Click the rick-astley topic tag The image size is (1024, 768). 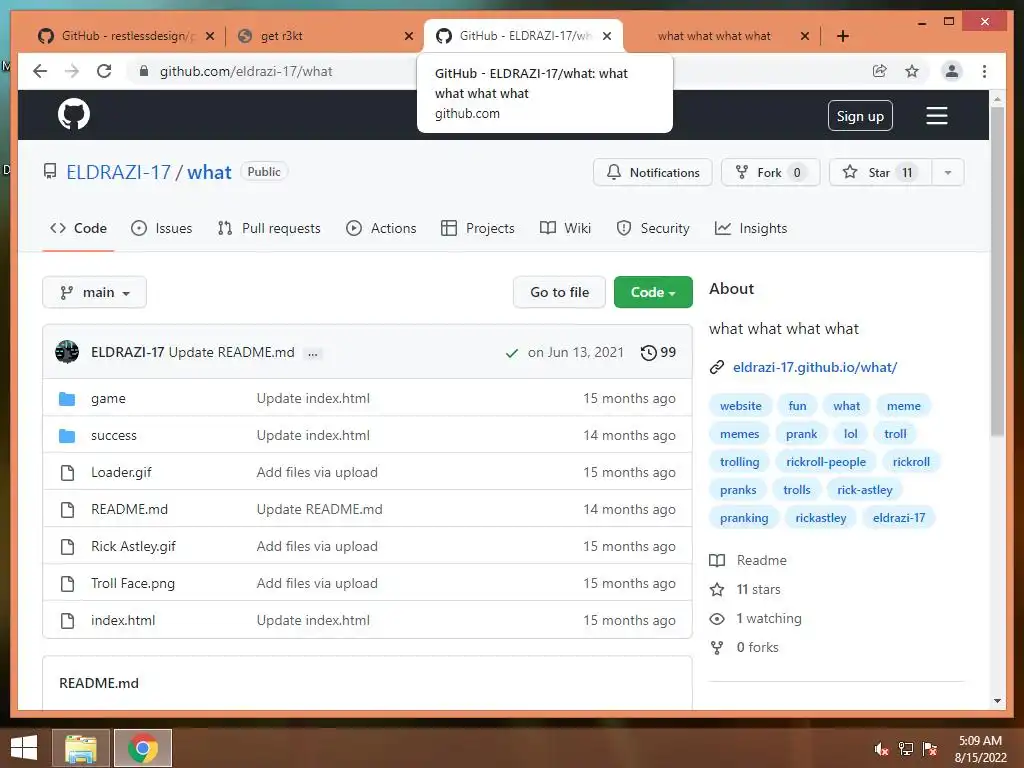click(865, 490)
